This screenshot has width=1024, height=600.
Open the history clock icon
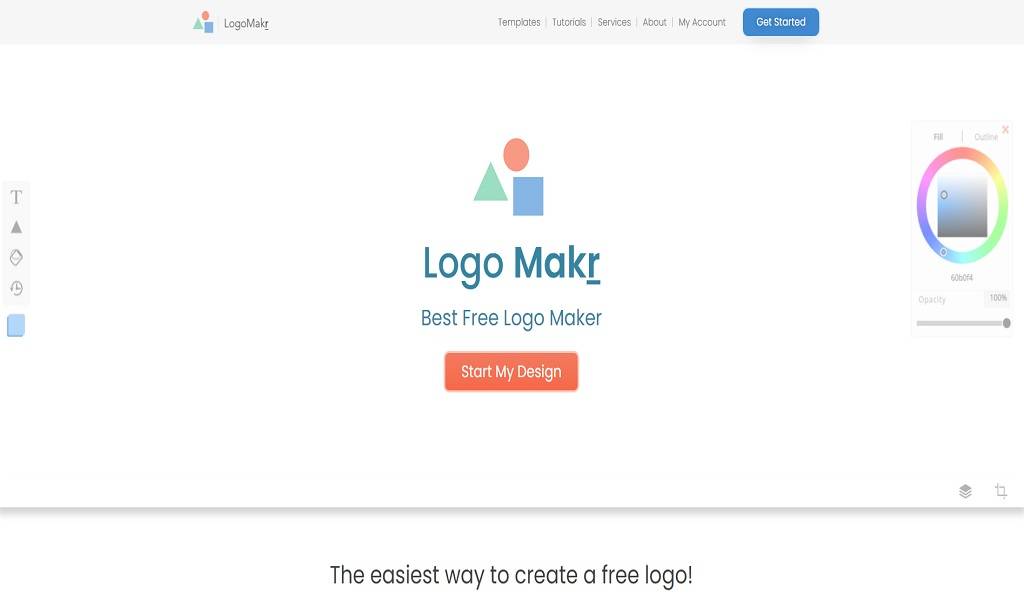16,288
